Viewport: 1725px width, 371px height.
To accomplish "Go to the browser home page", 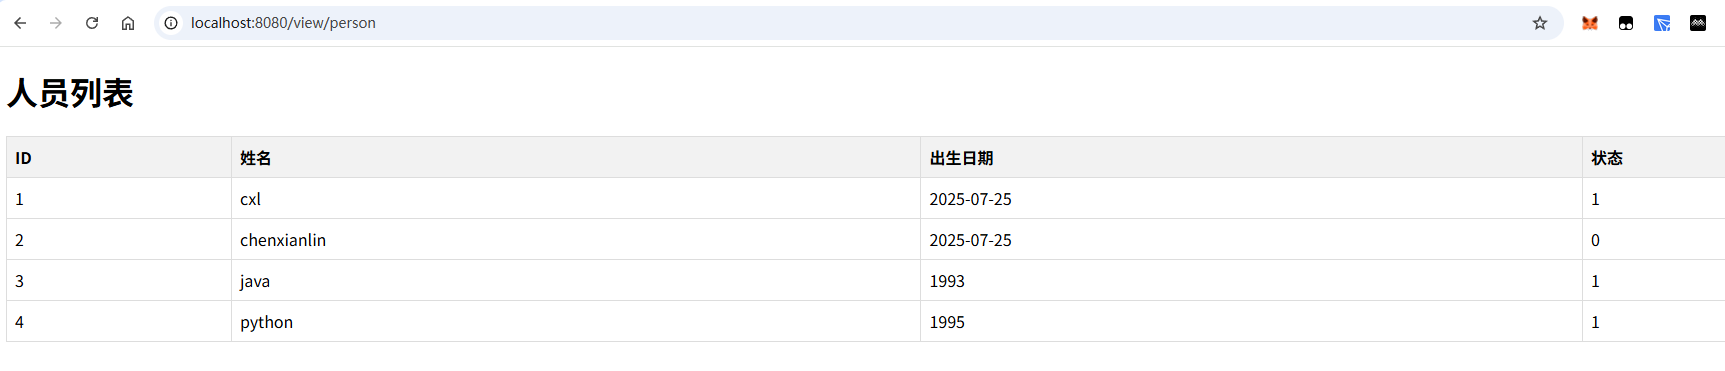I will point(128,23).
